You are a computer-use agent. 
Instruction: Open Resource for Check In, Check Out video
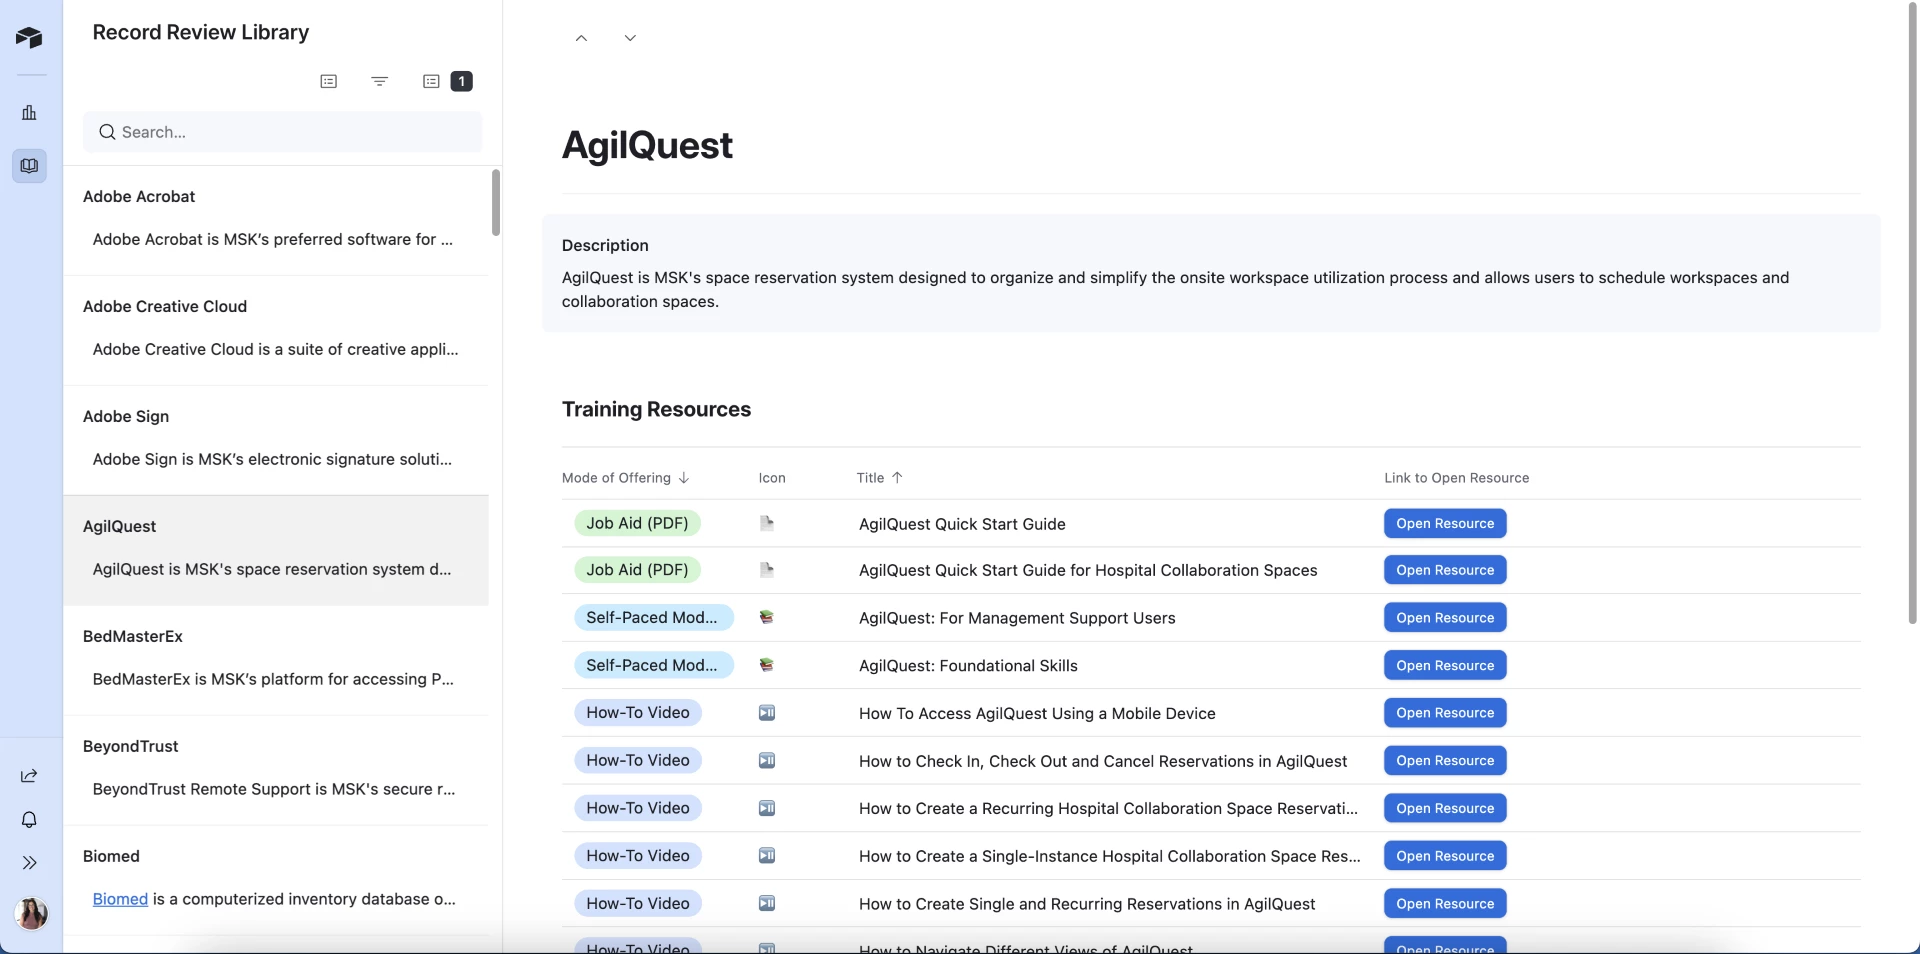1445,761
